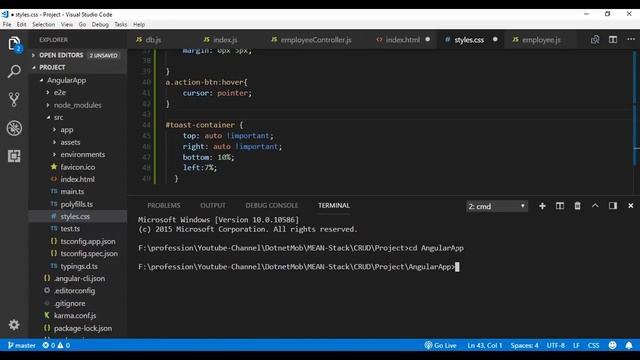The height and width of the screenshot is (360, 640).
Task: Open the File menu
Action: 7,24
